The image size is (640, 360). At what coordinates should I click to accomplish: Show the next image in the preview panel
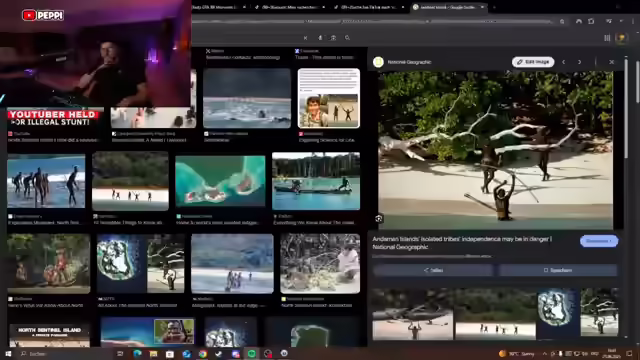(579, 62)
